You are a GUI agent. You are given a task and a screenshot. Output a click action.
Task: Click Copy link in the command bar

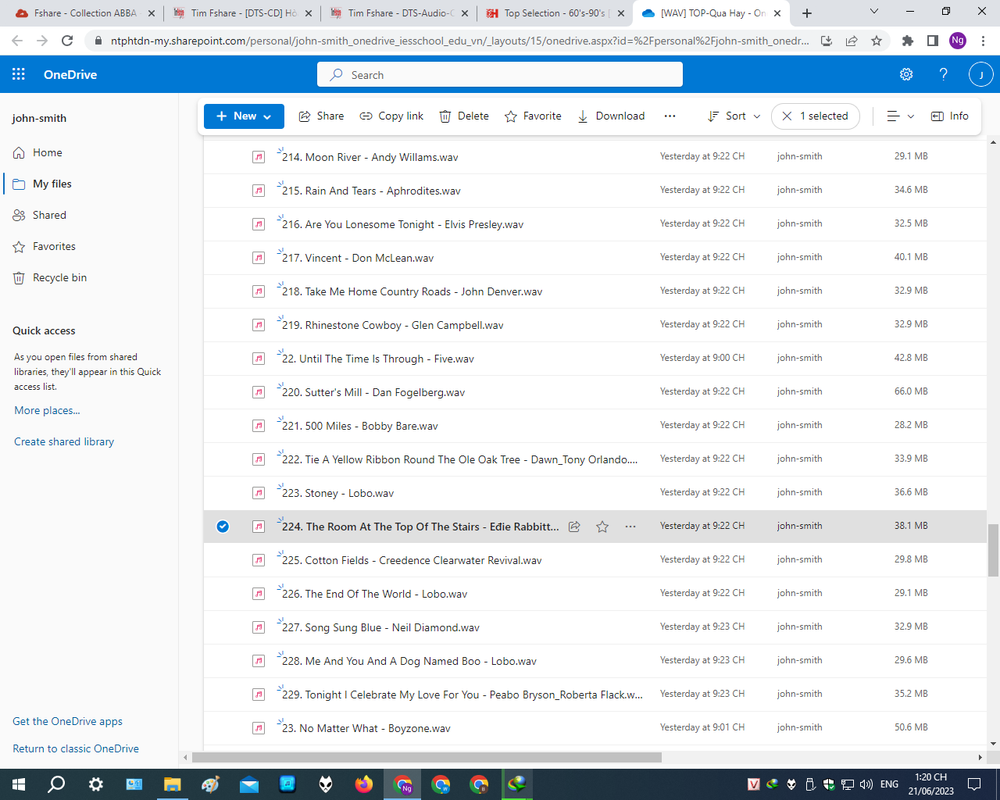coord(392,116)
